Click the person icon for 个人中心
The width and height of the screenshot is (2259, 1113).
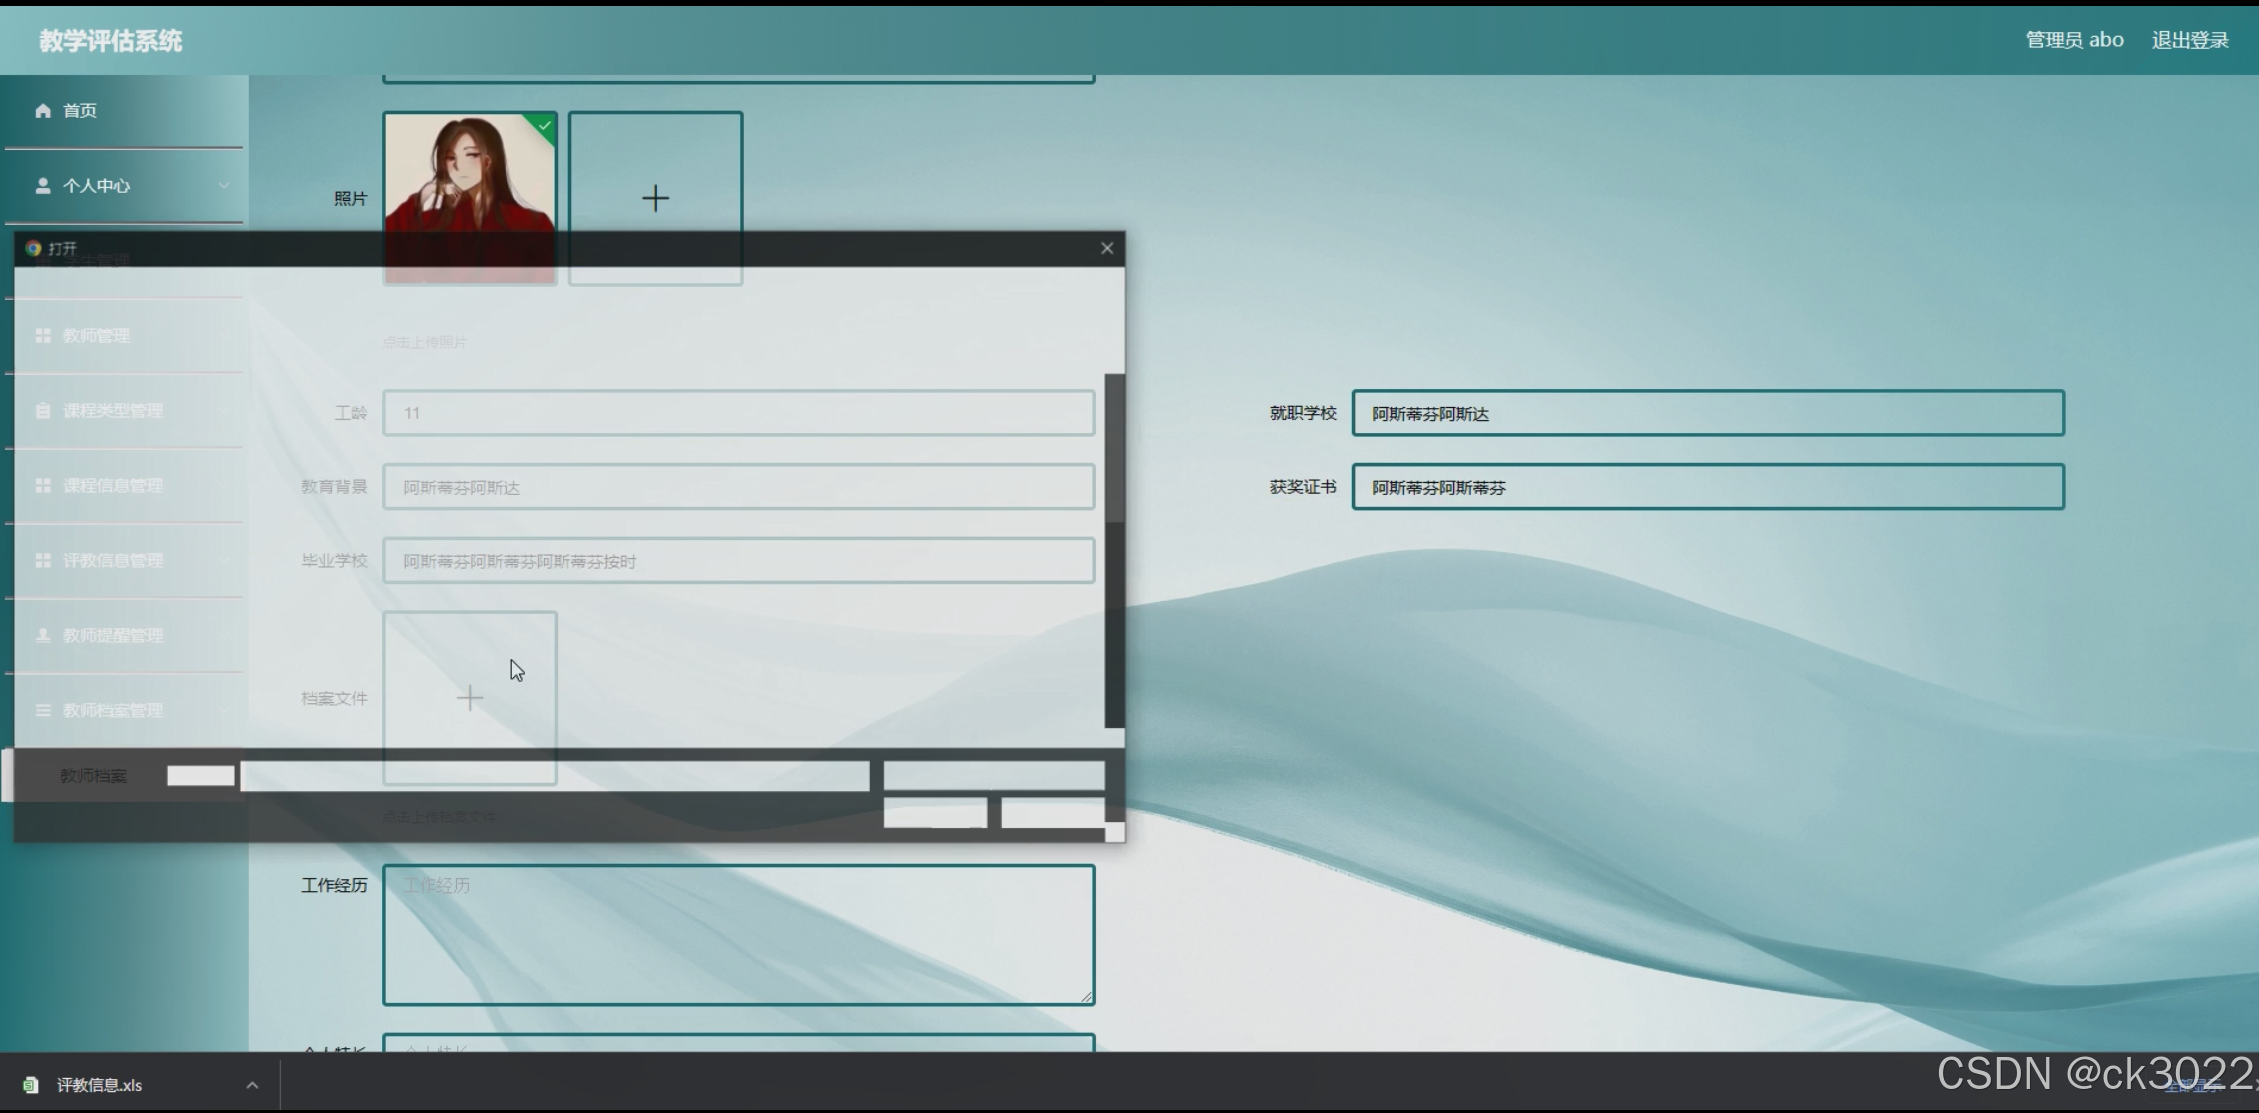[x=43, y=186]
